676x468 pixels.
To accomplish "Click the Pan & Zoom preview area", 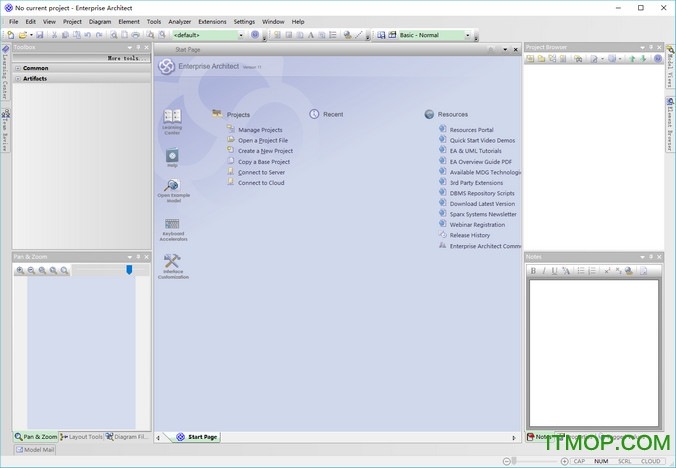I will coord(81,353).
